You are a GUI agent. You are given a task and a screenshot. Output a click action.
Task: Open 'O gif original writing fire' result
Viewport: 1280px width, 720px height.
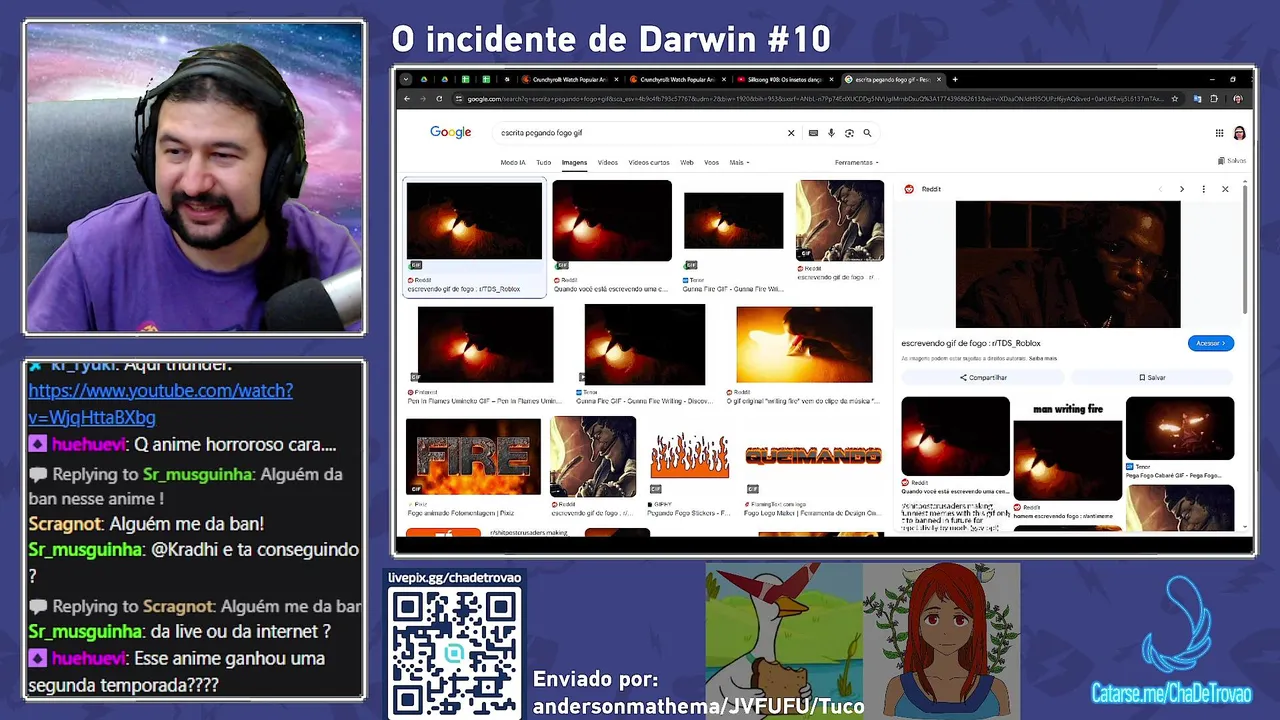coord(804,345)
